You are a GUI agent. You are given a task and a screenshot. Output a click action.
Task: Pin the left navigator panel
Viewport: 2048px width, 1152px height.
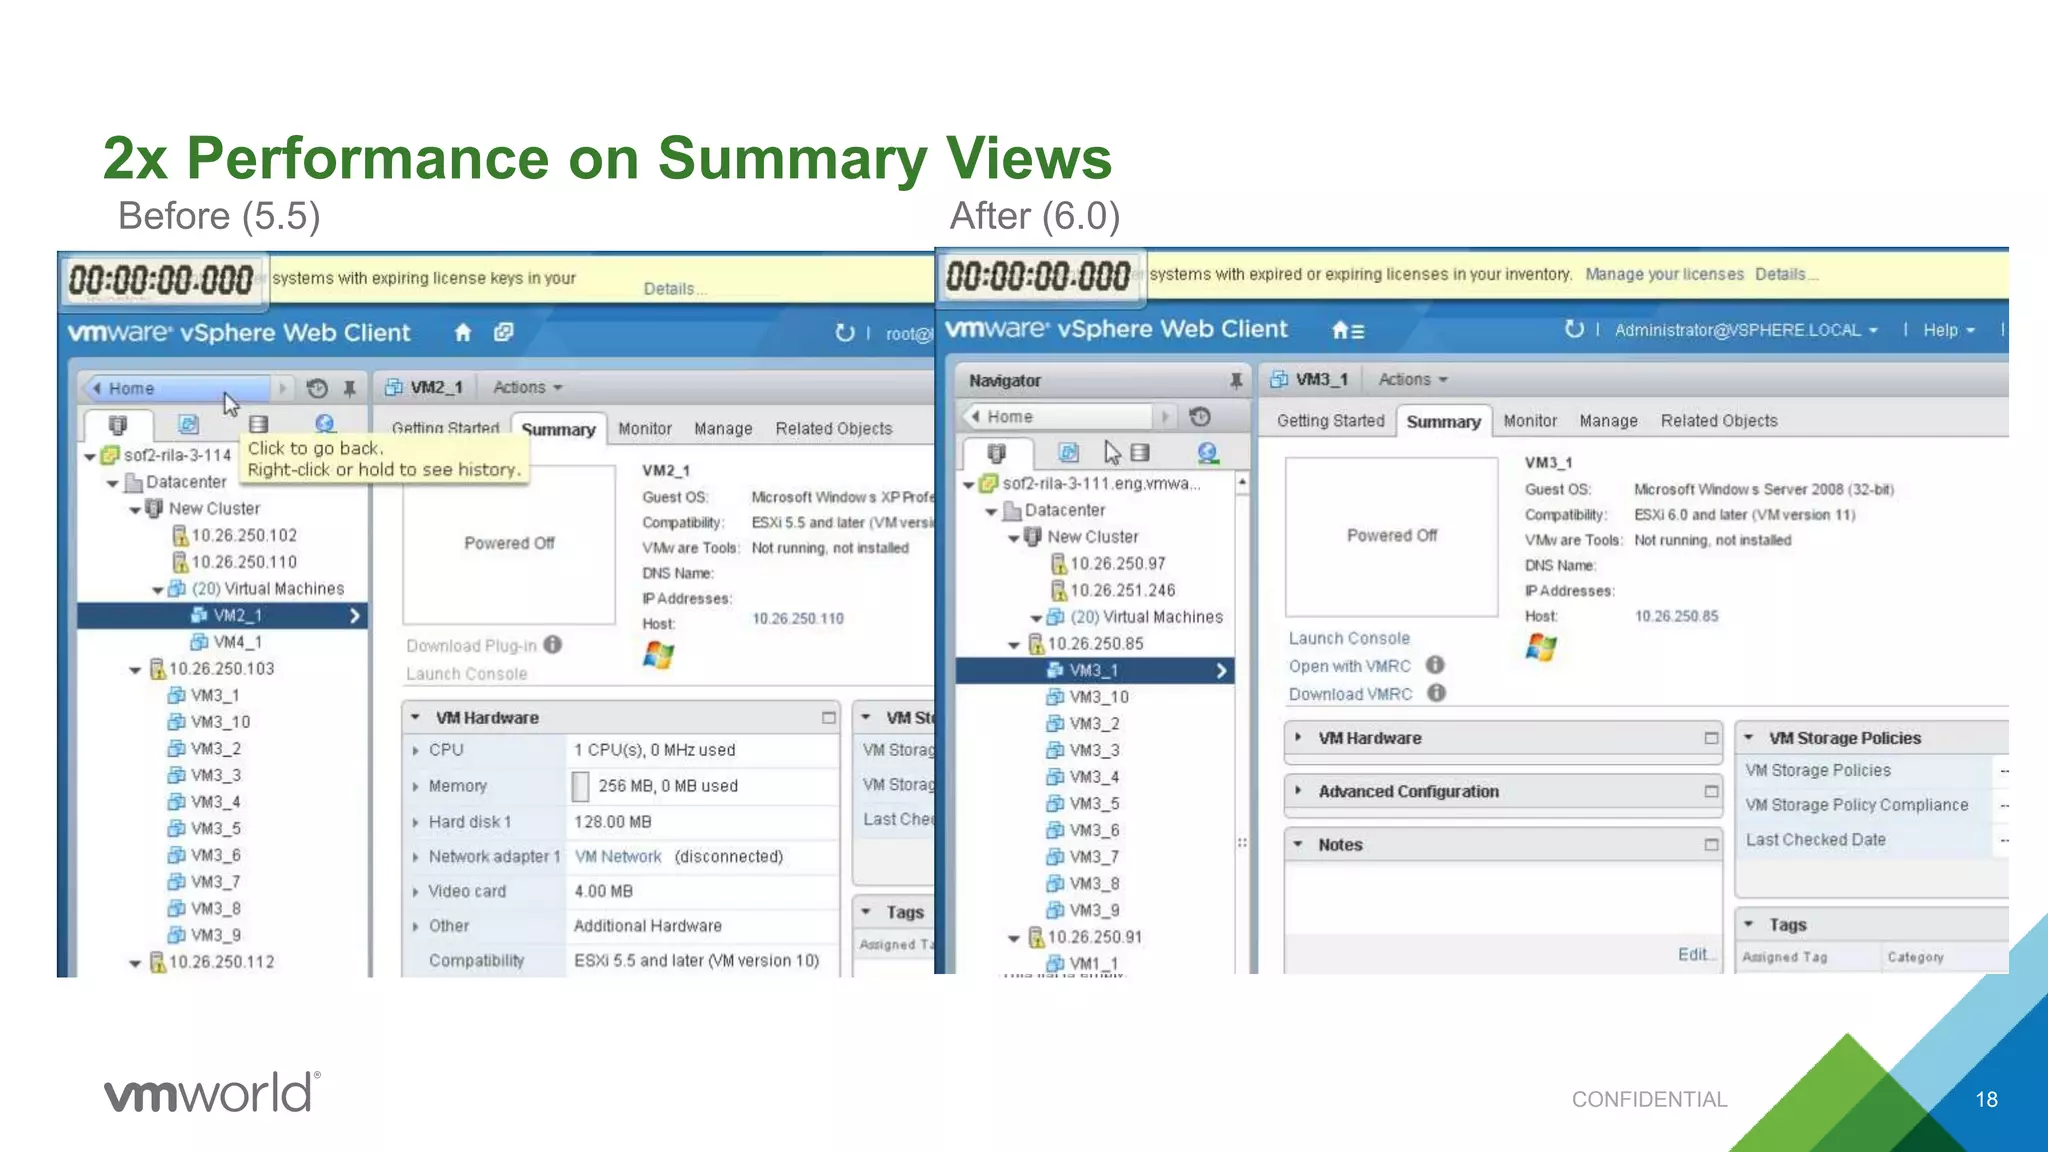point(350,388)
